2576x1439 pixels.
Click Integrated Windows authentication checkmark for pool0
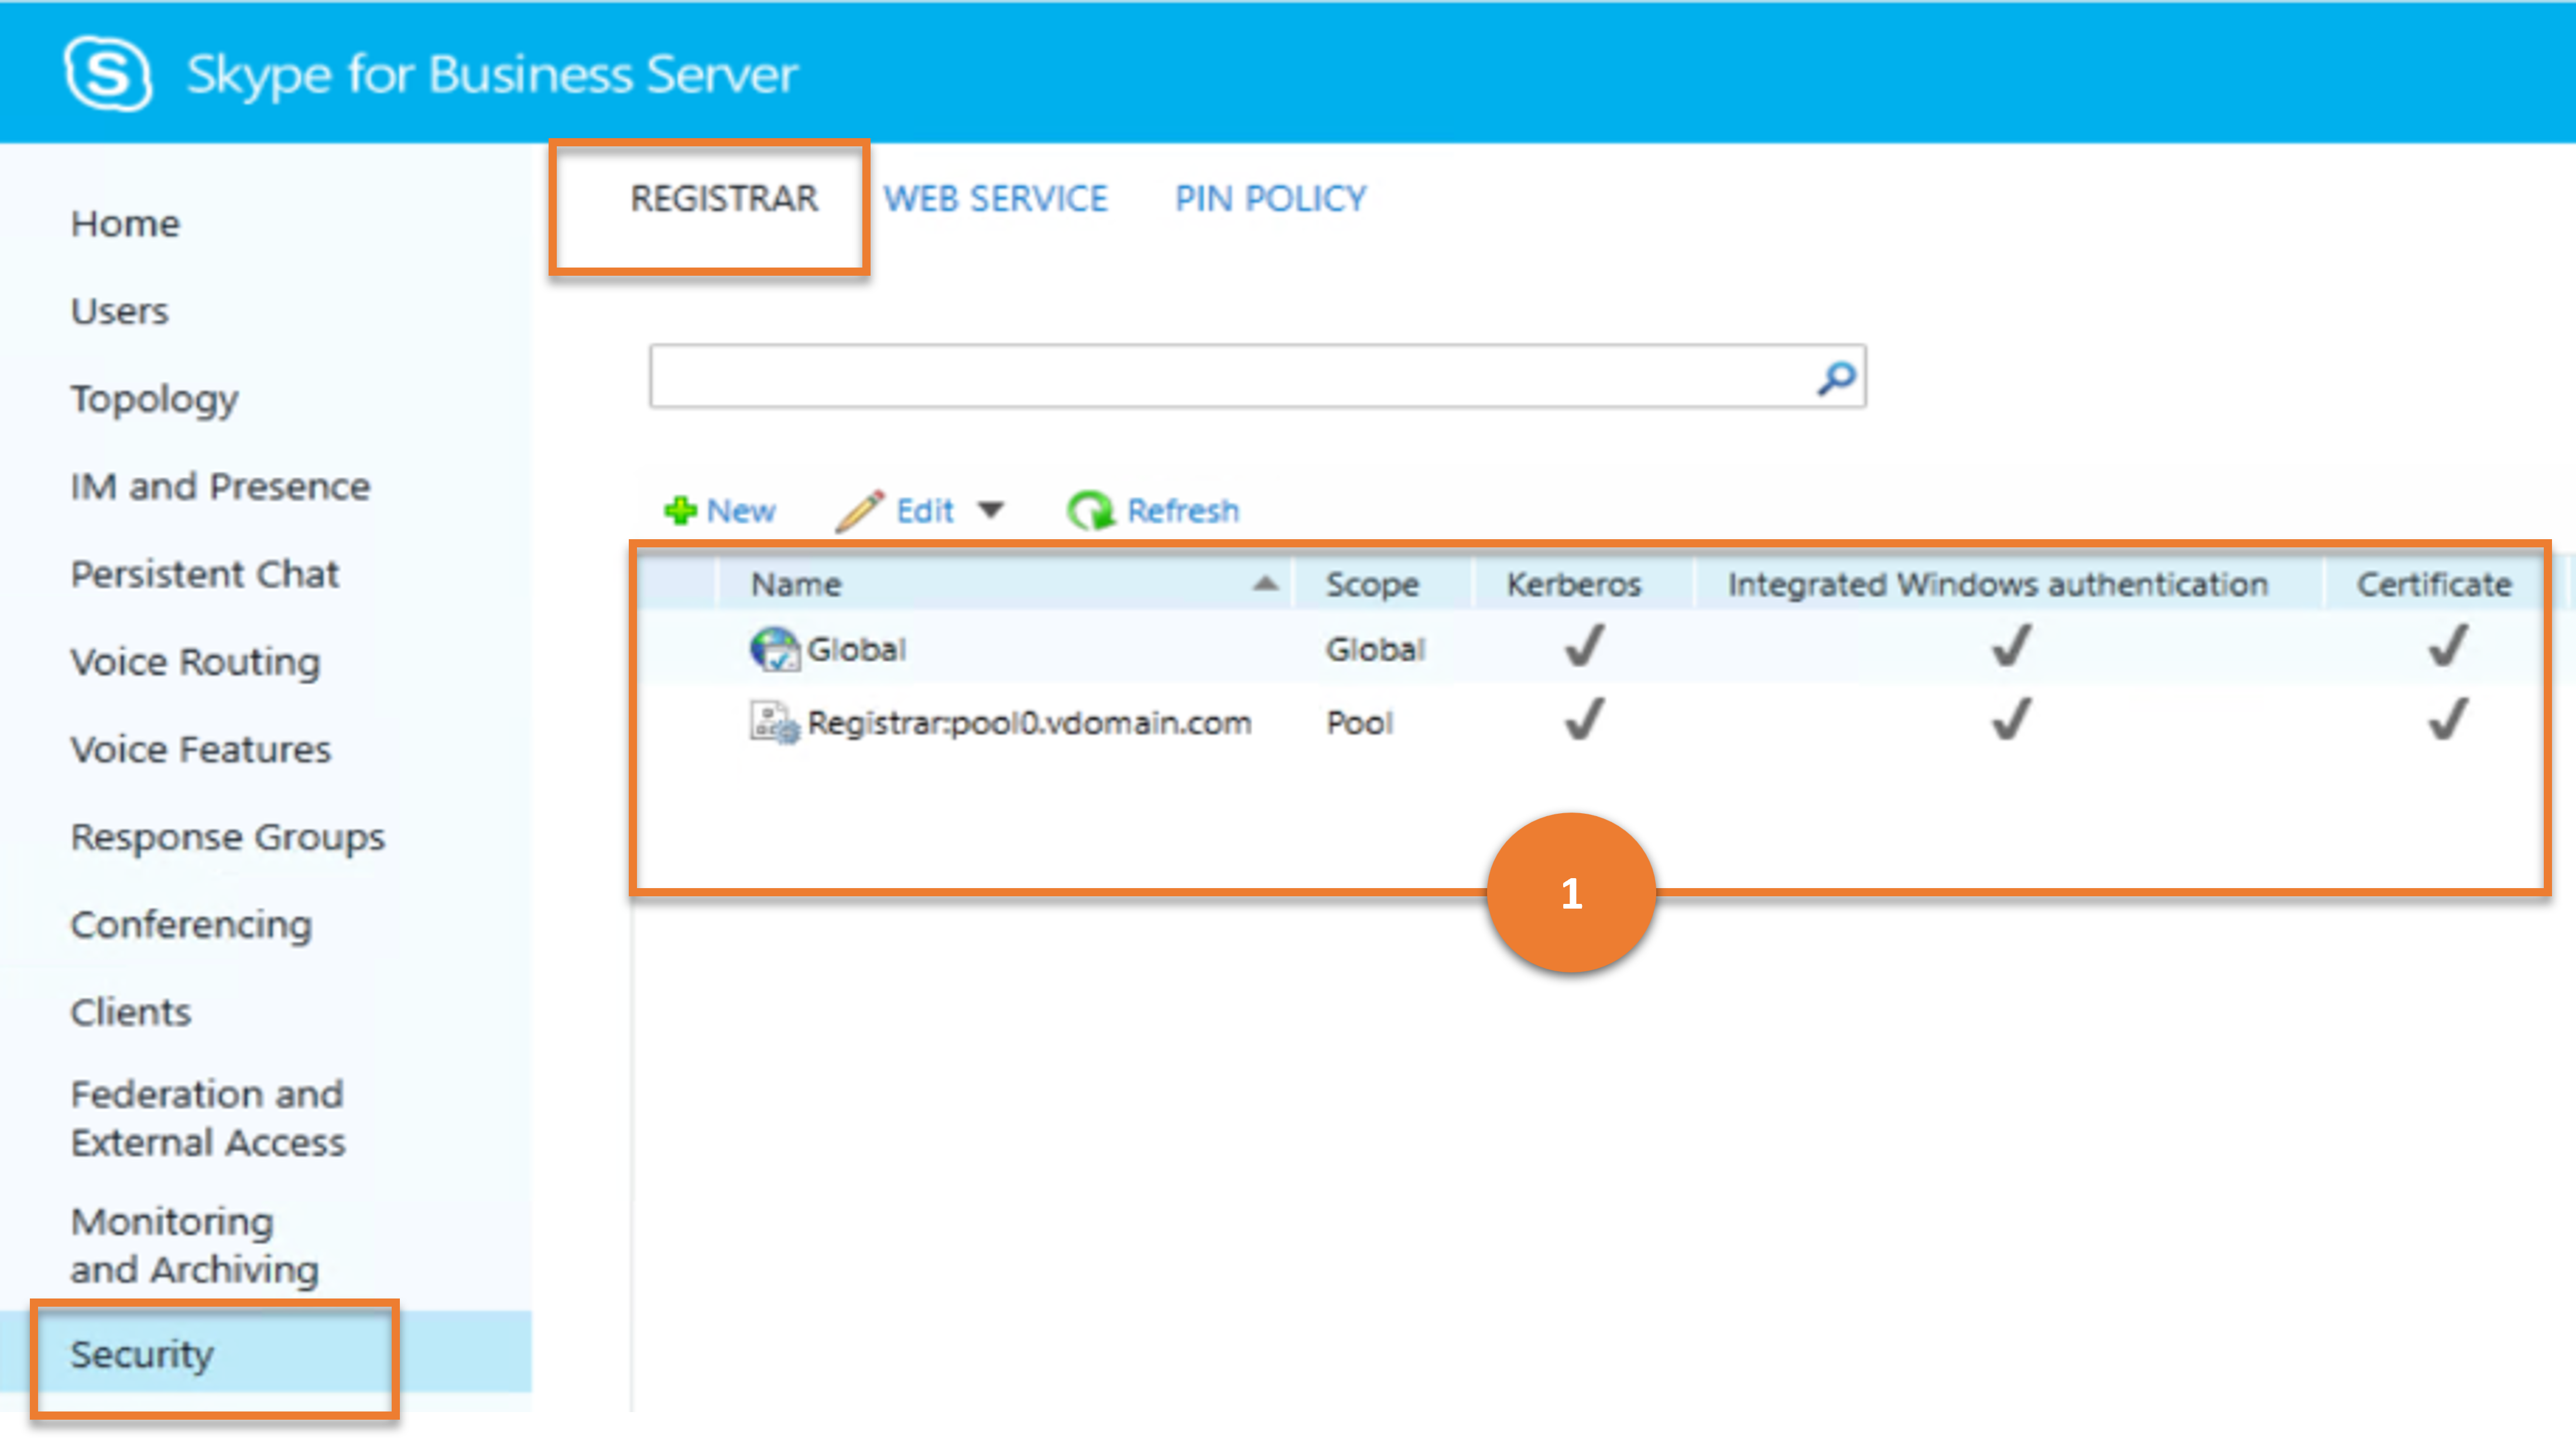2011,719
